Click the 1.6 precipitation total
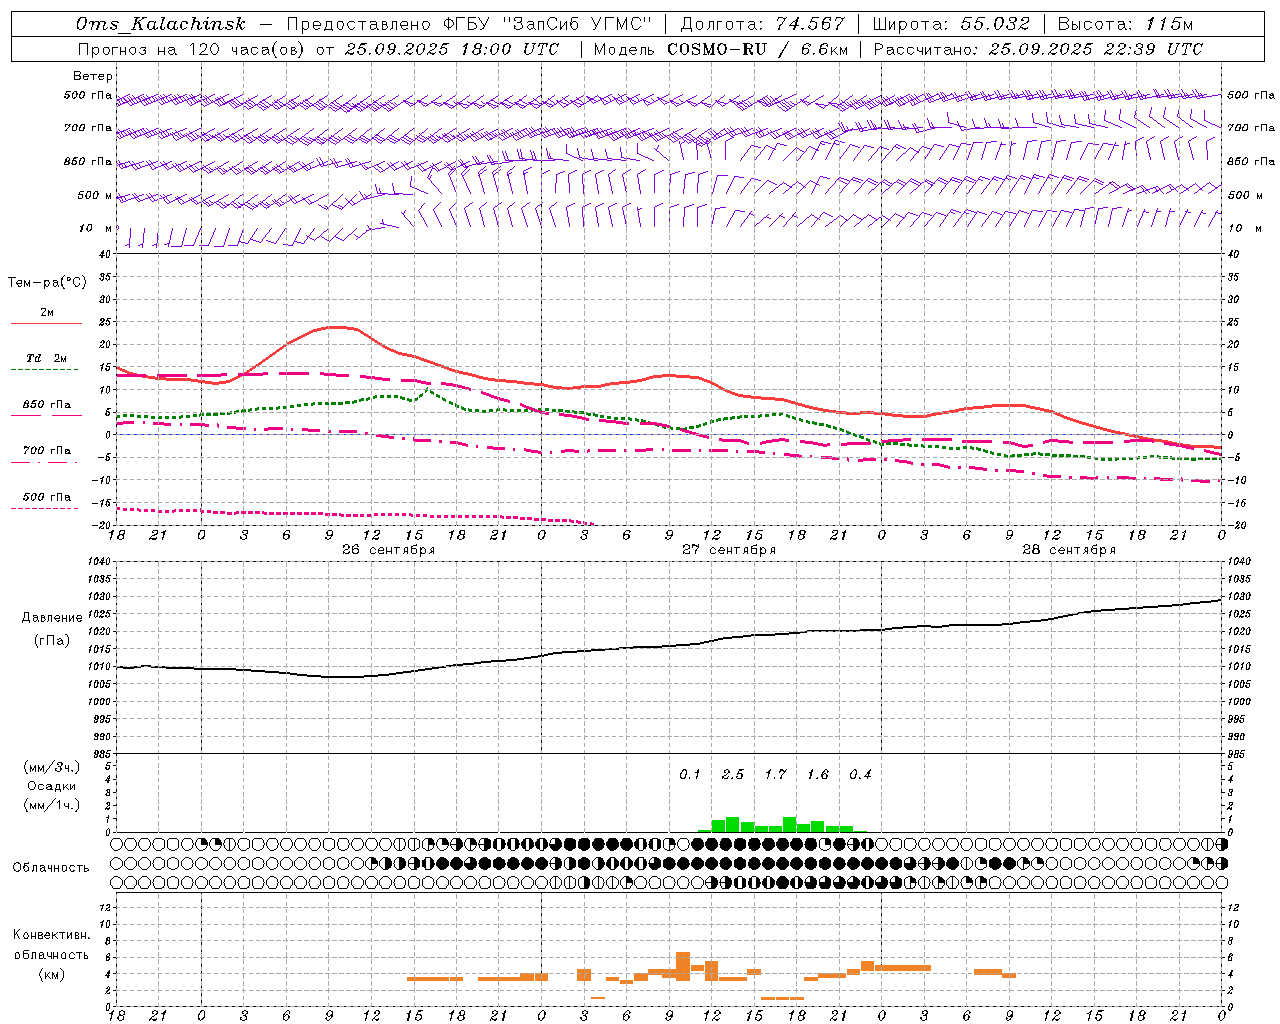This screenshot has height=1024, width=1280. [x=818, y=774]
